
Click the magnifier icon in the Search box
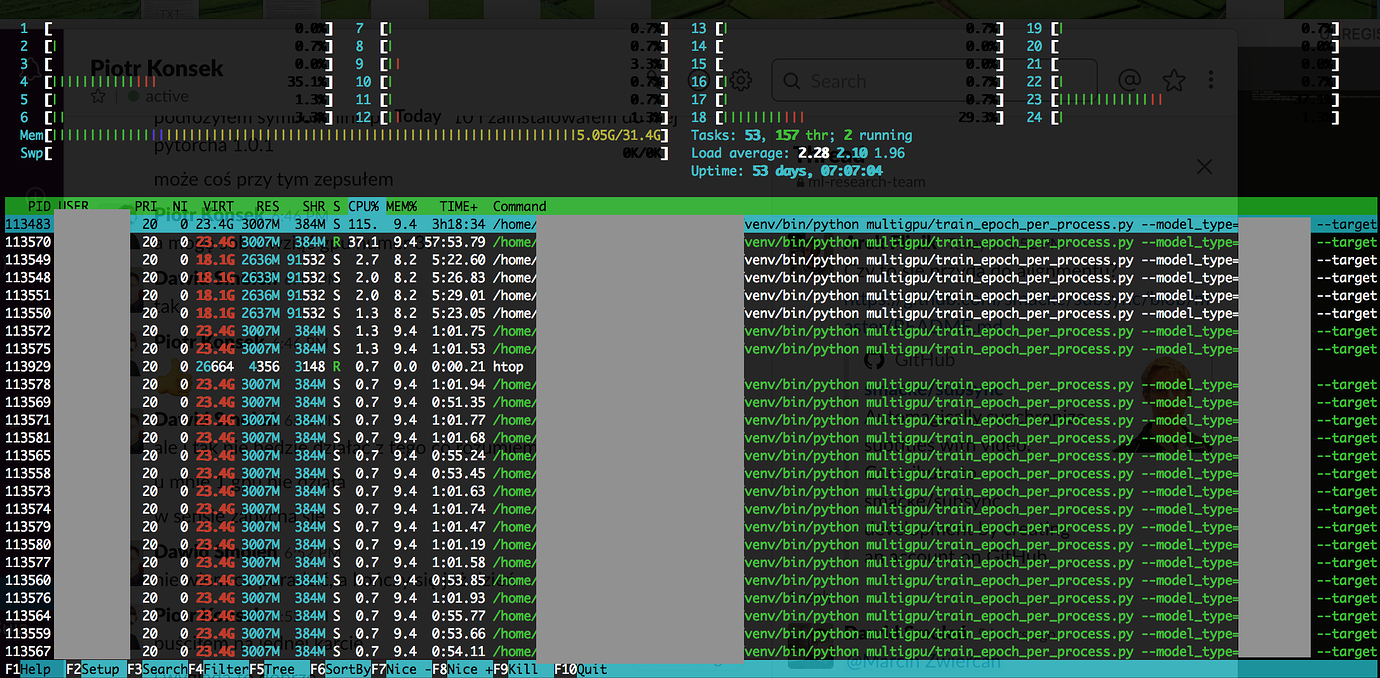(x=792, y=81)
